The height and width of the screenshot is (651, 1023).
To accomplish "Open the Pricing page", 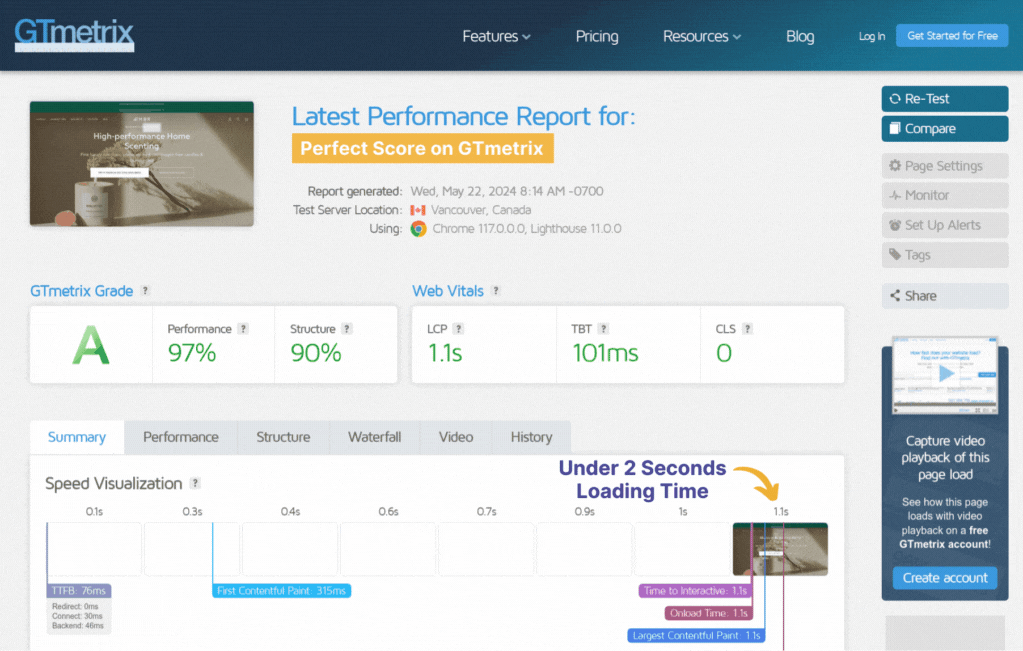I will pos(596,37).
